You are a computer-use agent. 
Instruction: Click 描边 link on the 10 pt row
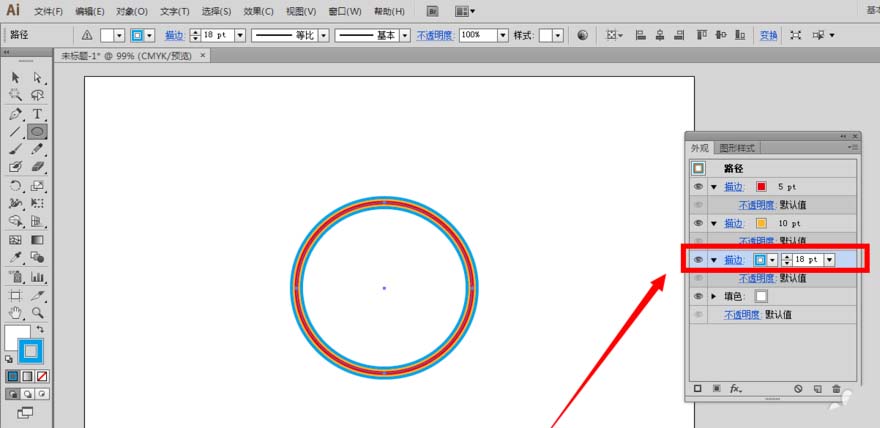(x=734, y=223)
